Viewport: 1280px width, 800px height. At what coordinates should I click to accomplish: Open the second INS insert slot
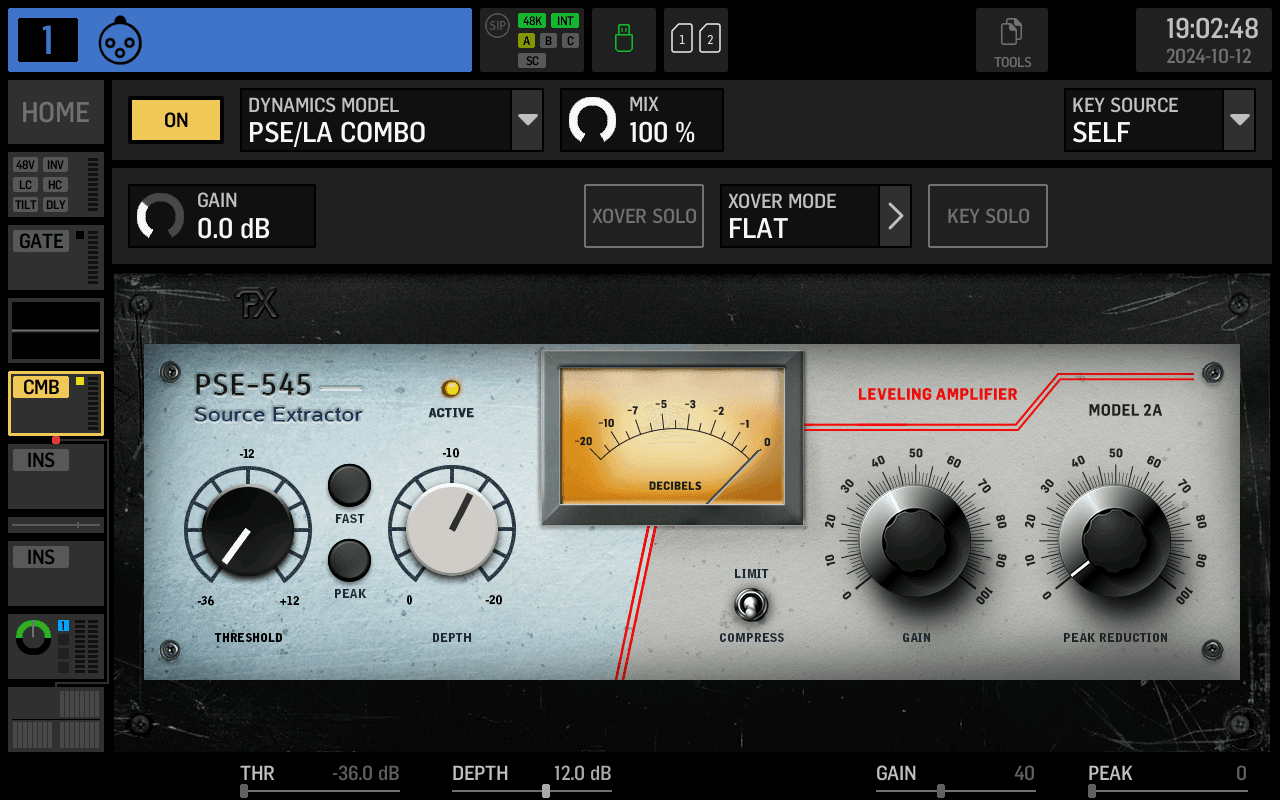pyautogui.click(x=56, y=573)
